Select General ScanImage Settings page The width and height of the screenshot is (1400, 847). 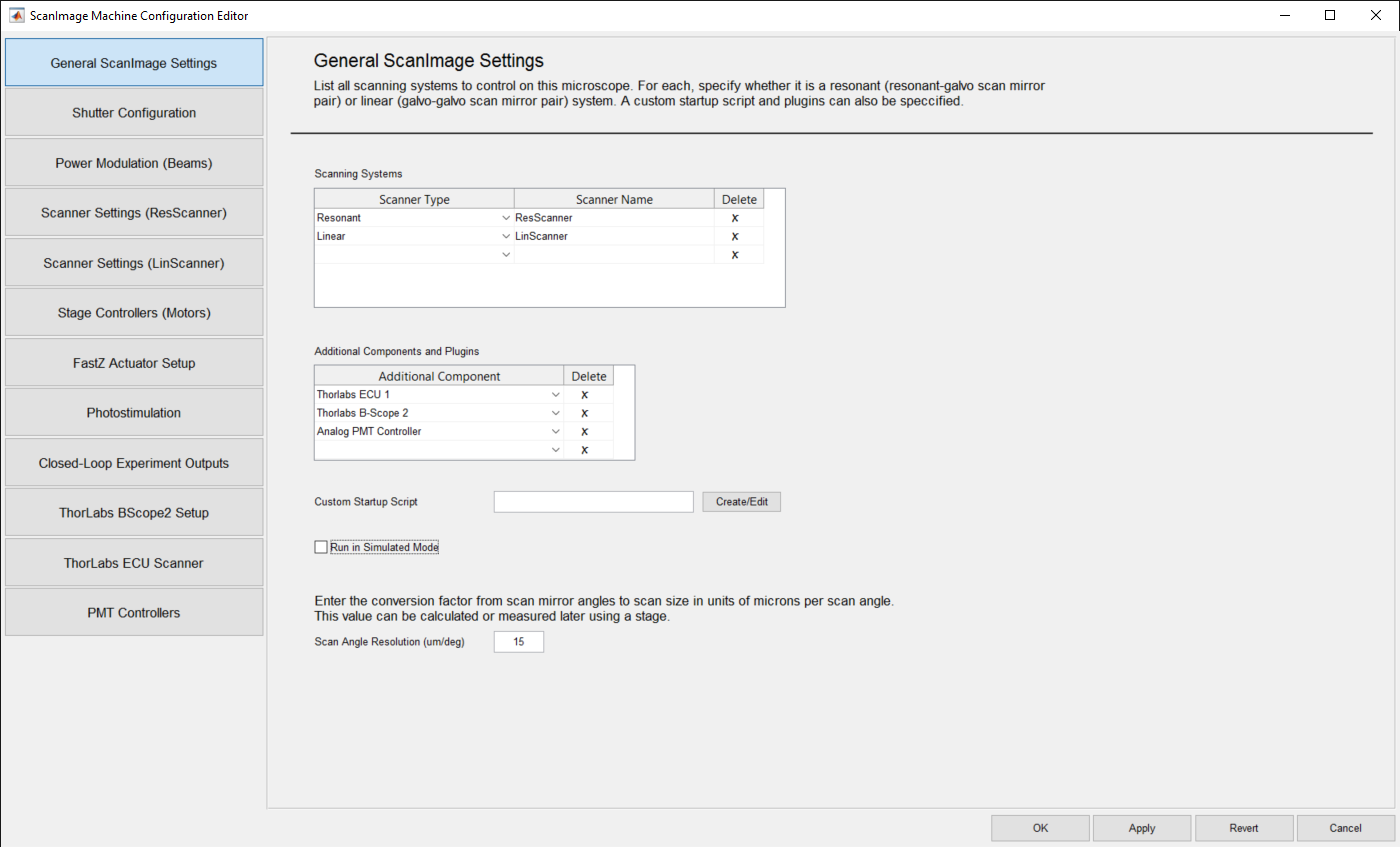(134, 62)
